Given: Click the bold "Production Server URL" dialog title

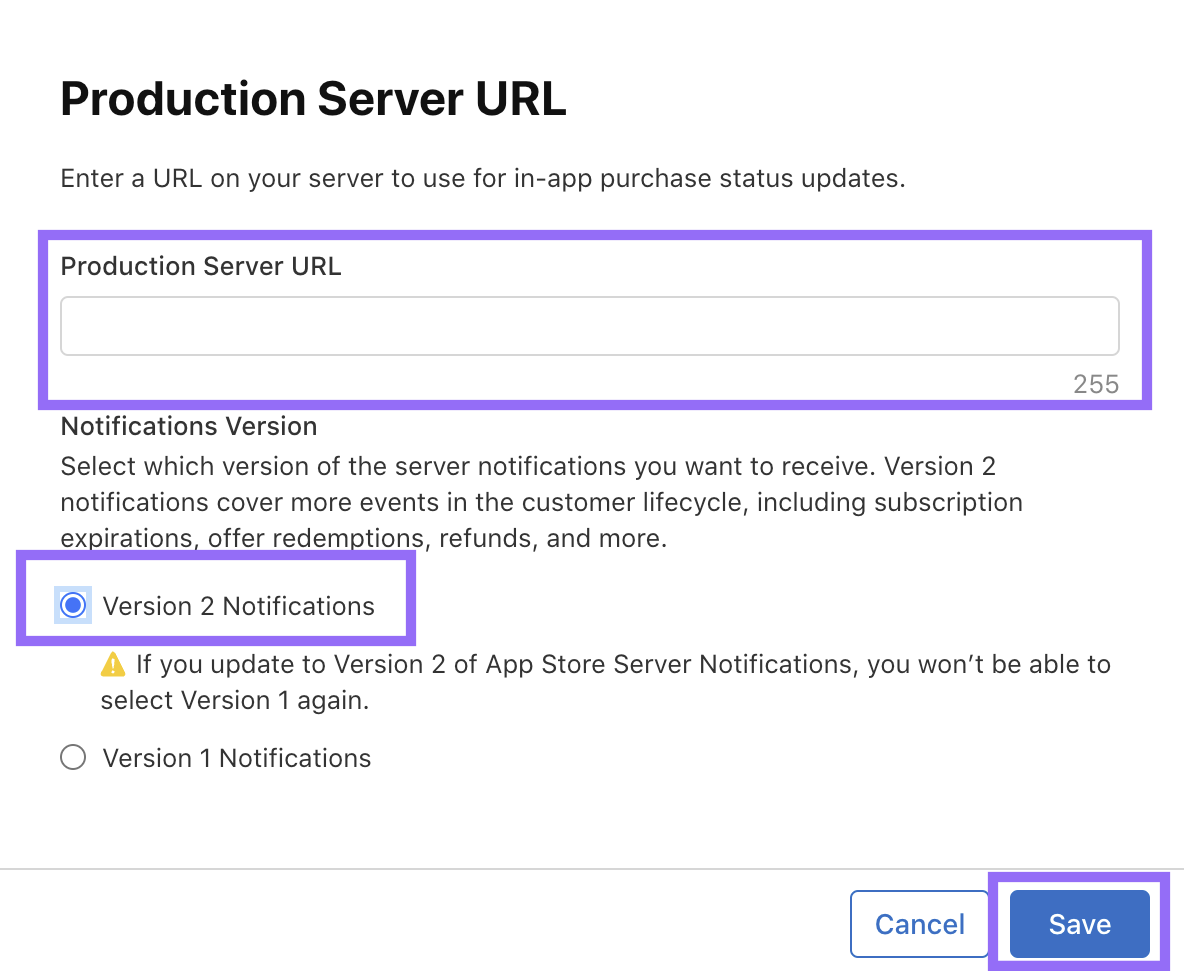Looking at the screenshot, I should [x=313, y=100].
